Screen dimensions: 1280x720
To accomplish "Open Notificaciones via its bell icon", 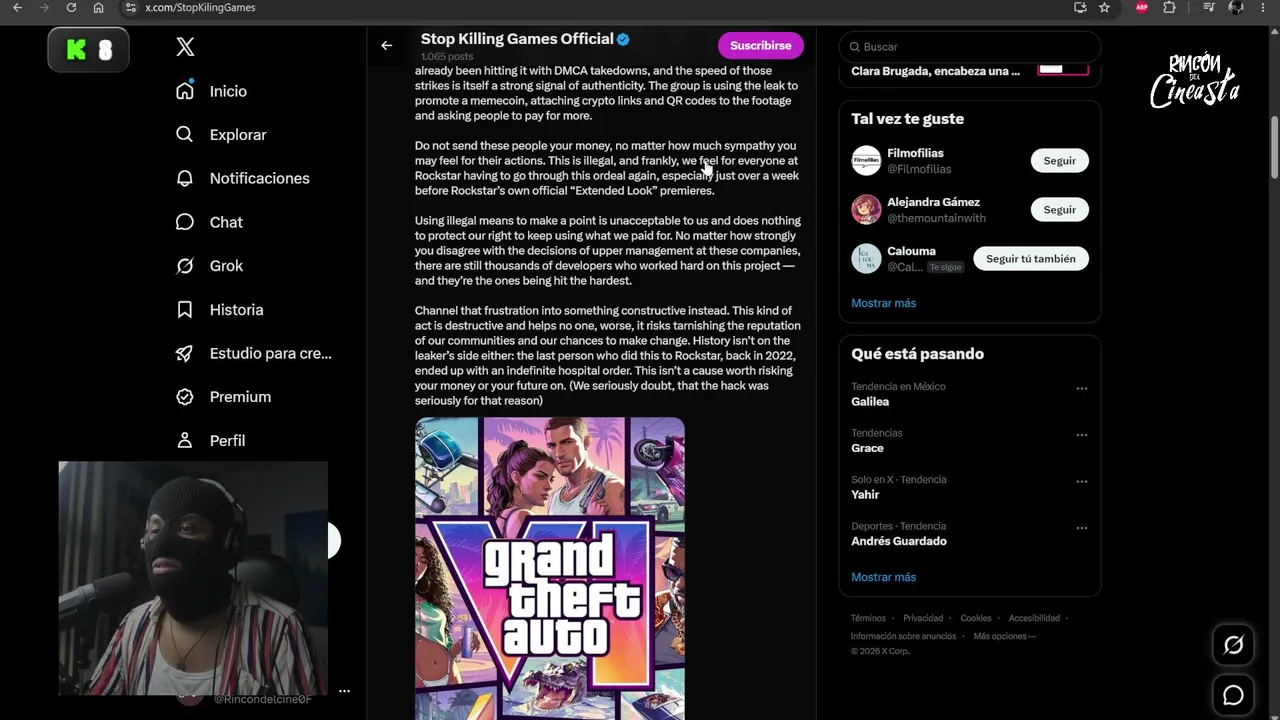I will (185, 178).
